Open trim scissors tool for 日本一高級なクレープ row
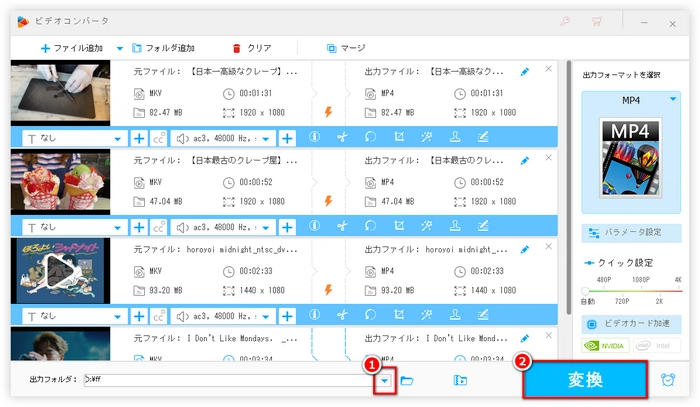Viewport: 700px width, 407px height. 342,137
